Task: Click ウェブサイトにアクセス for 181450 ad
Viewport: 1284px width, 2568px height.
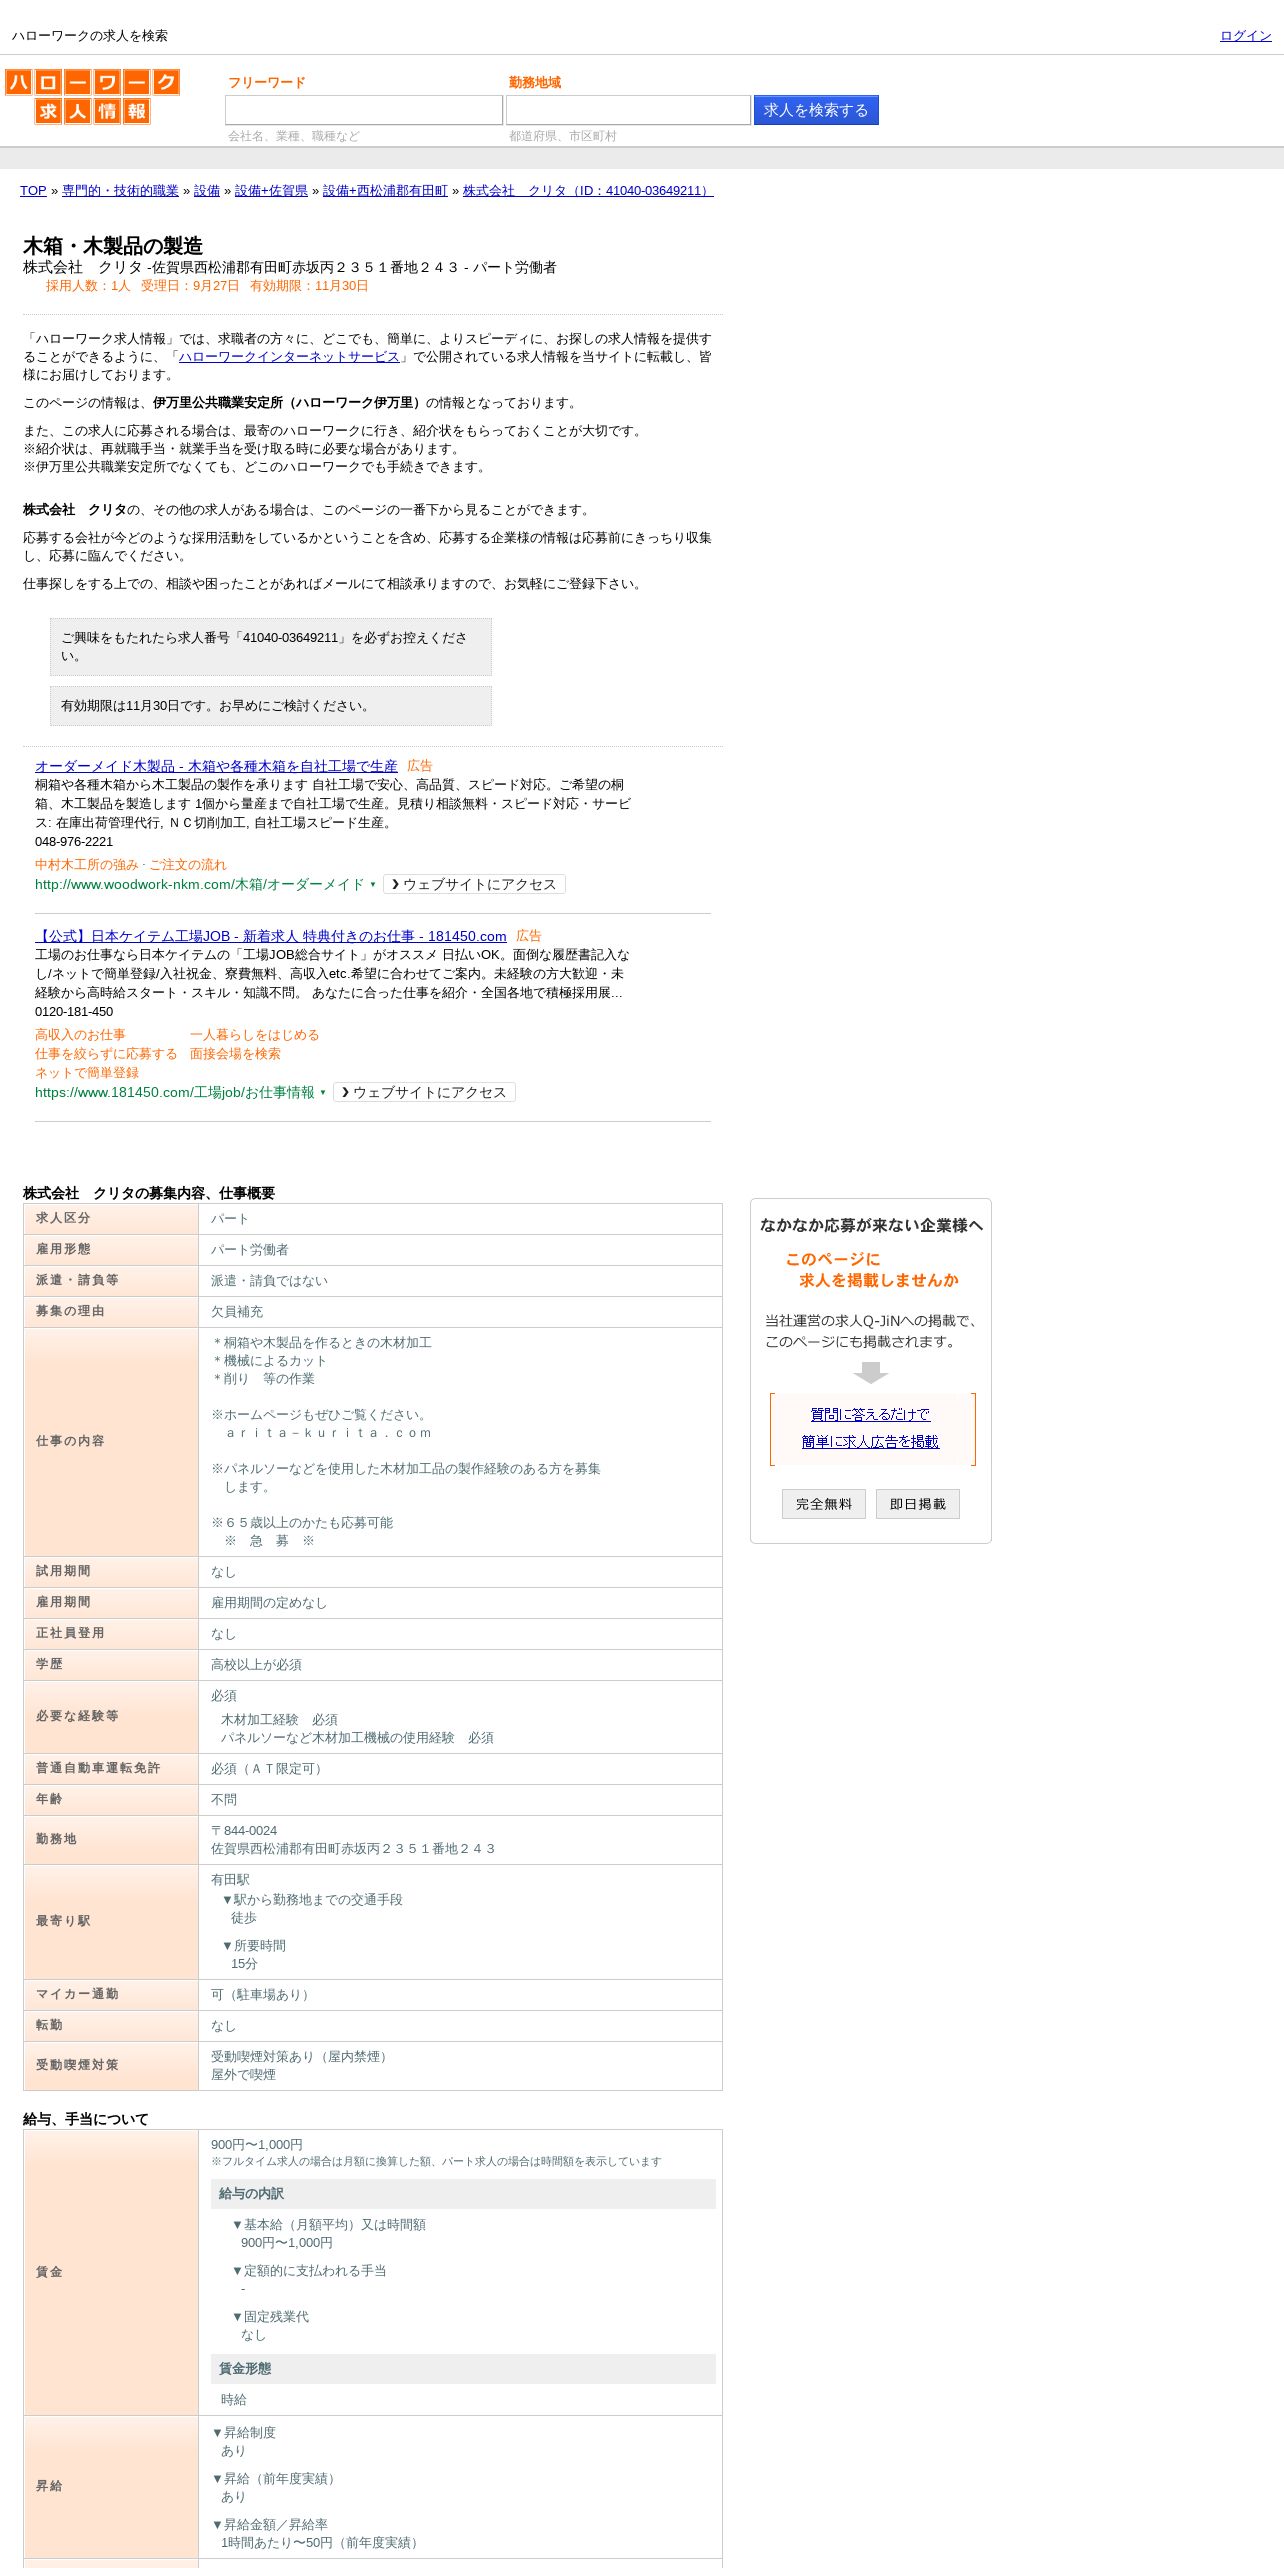Action: click(424, 1092)
